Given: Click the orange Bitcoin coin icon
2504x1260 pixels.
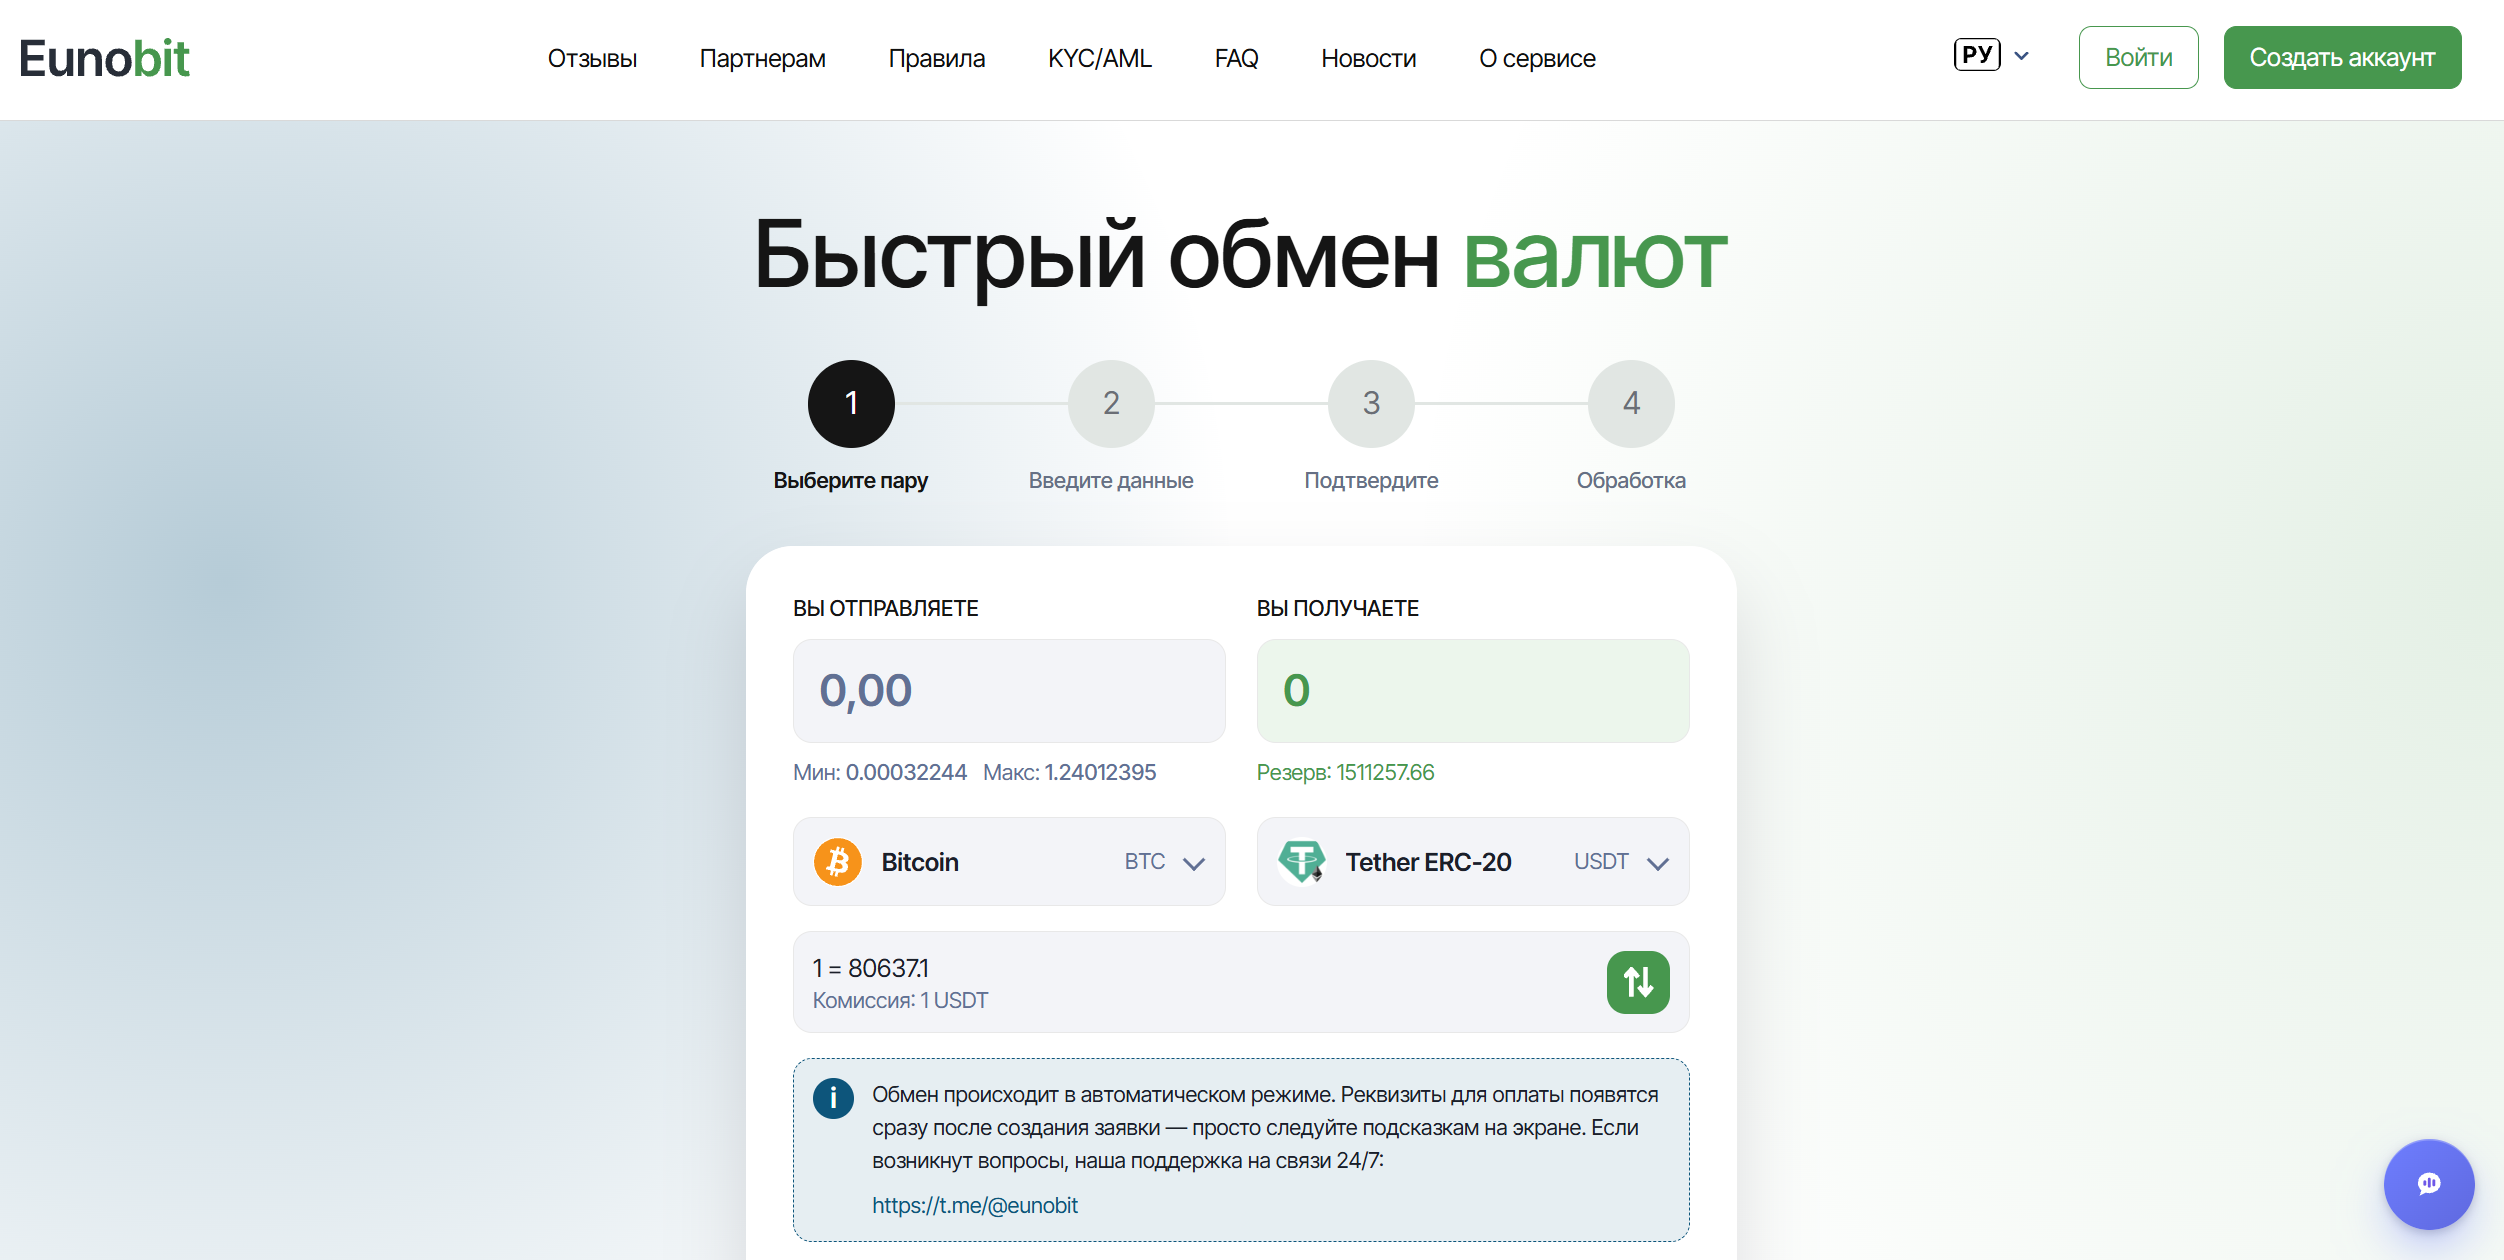Looking at the screenshot, I should (838, 862).
